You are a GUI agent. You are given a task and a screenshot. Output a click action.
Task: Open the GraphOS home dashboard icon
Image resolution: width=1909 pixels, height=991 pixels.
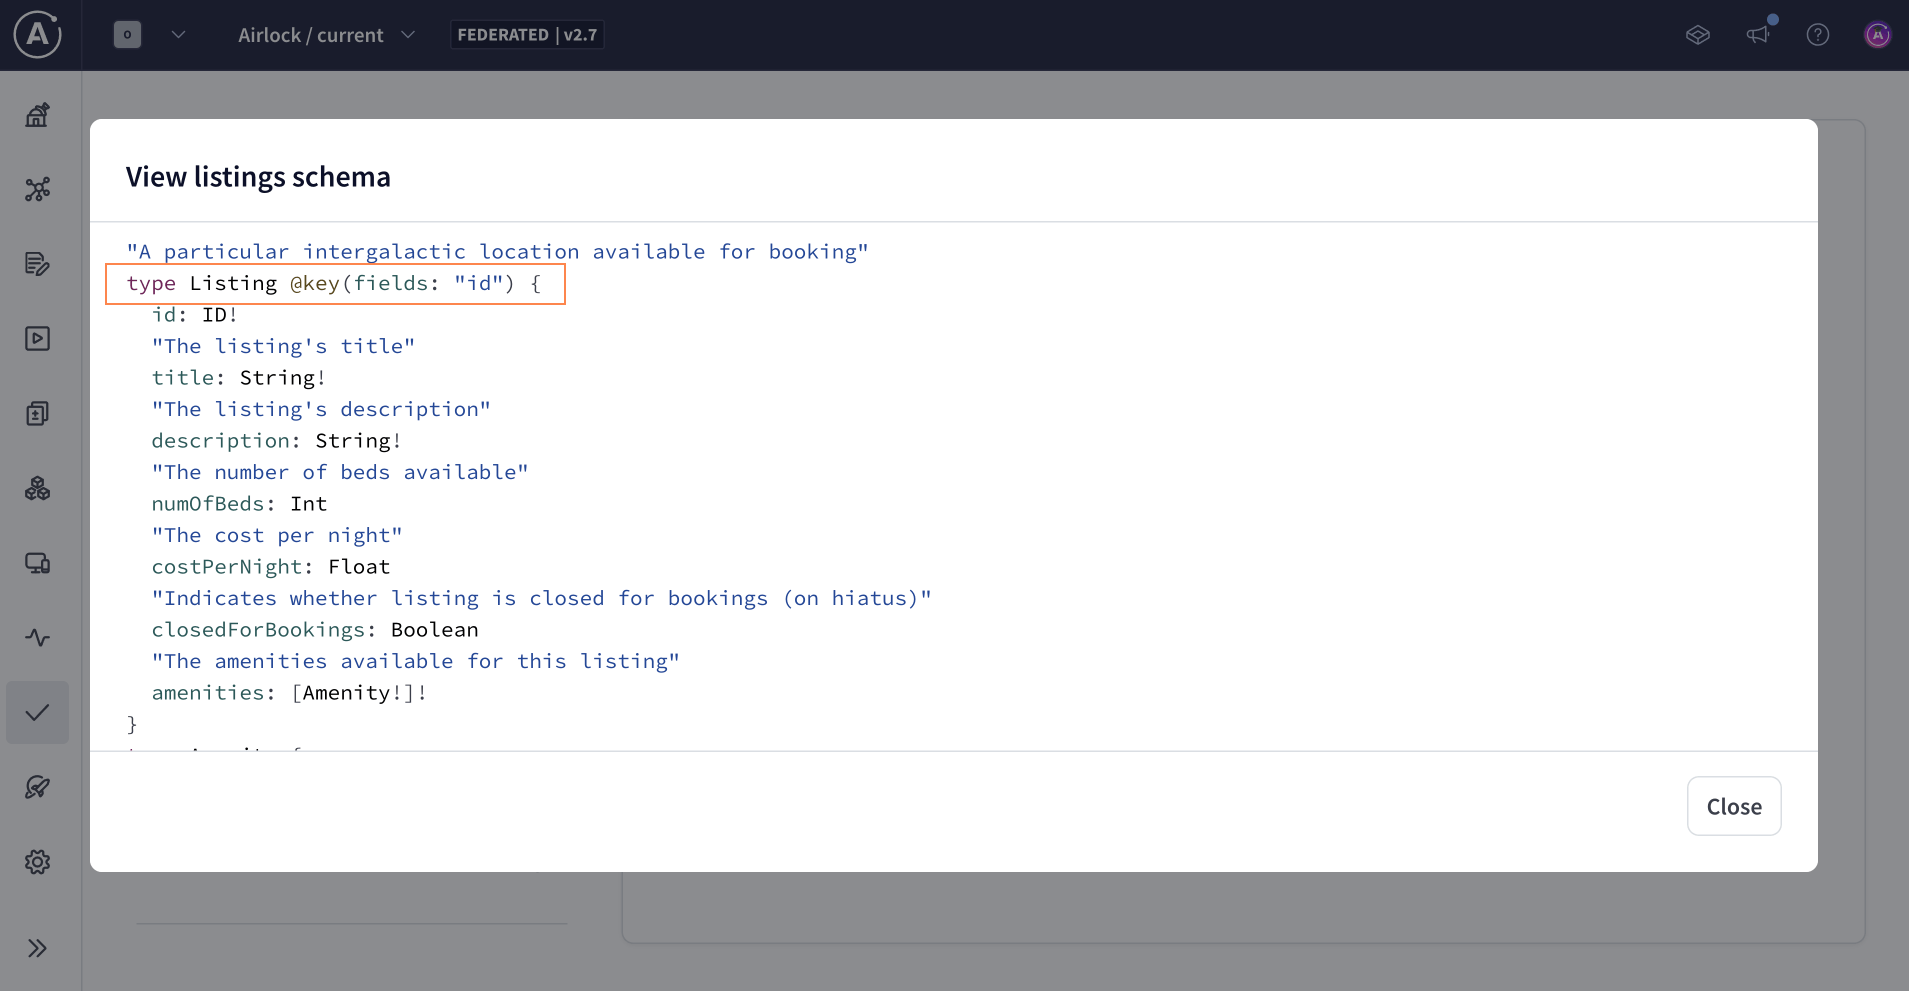coord(37,114)
